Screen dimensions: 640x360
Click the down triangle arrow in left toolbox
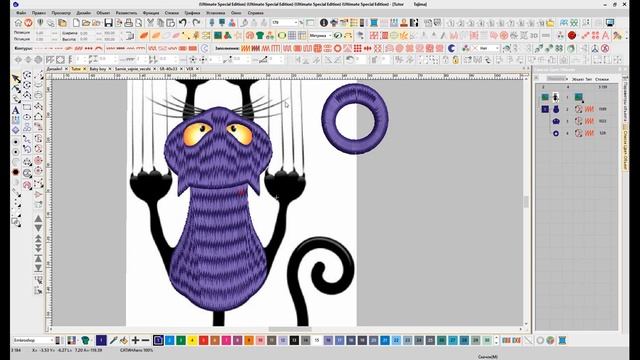[x=38, y=228]
